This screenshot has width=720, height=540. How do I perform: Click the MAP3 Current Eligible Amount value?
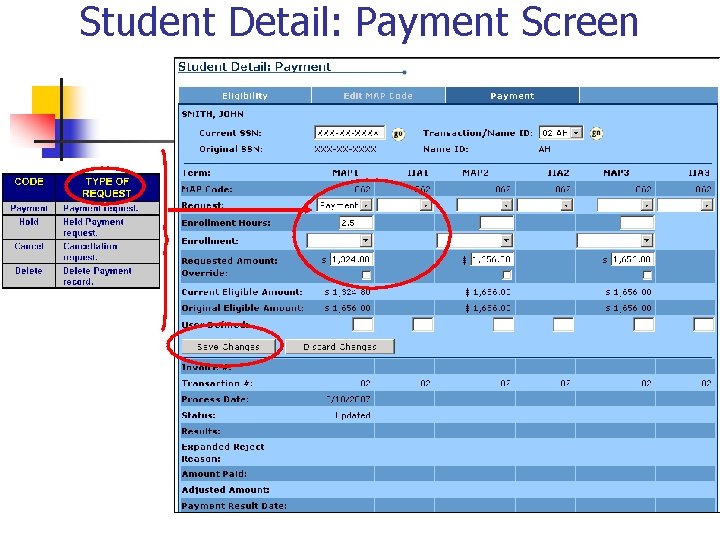click(x=629, y=292)
